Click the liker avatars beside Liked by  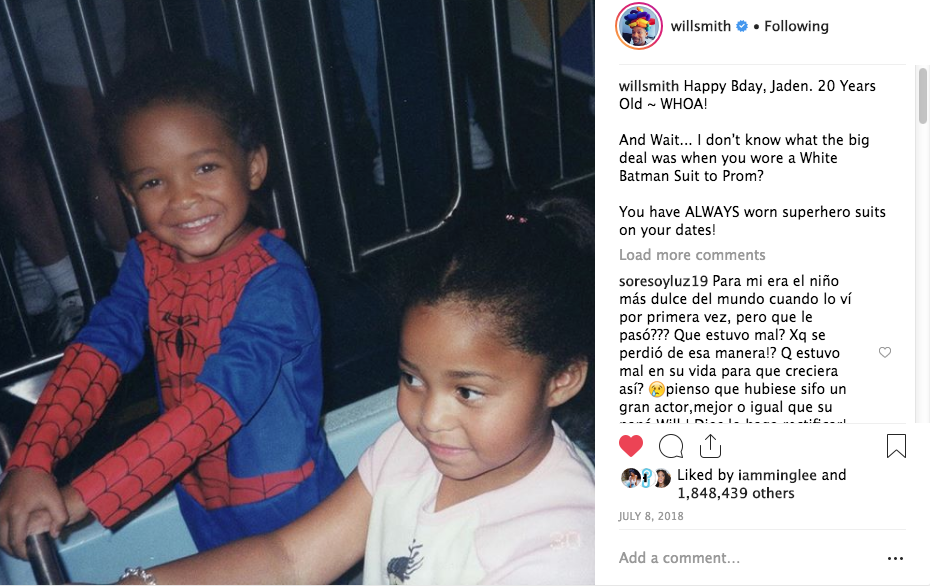point(646,478)
